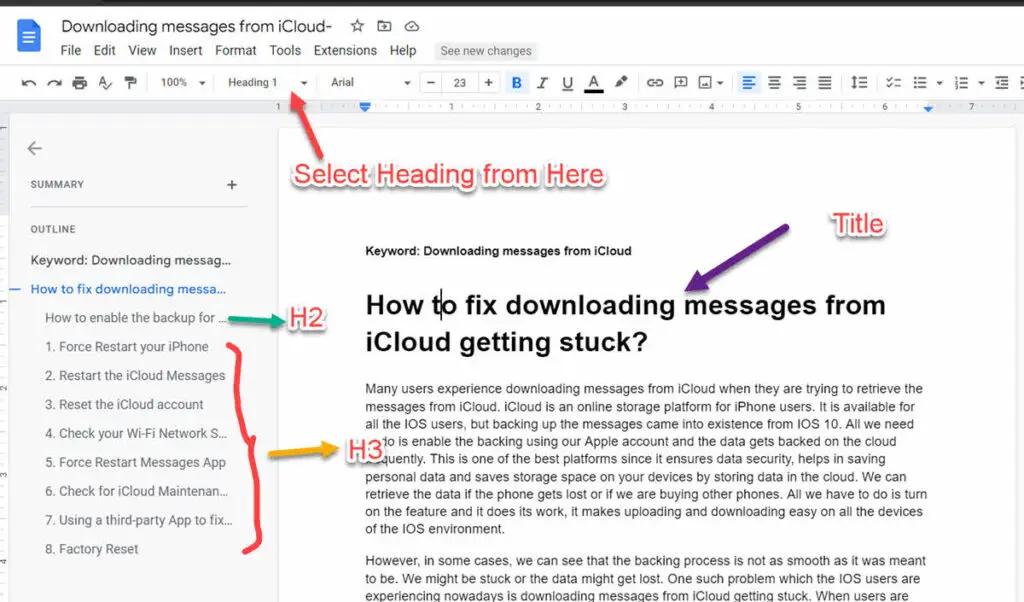The height and width of the screenshot is (602, 1024).
Task: Open line and paragraph spacing
Action: click(x=859, y=83)
